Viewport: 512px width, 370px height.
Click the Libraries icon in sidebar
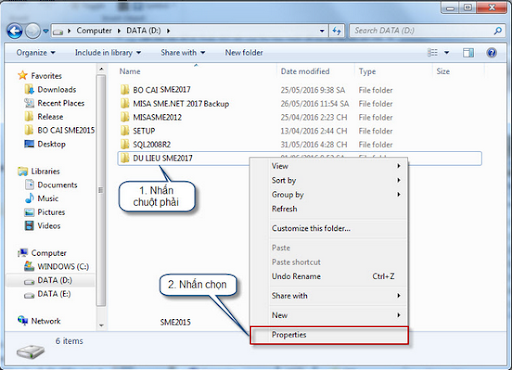coord(23,171)
